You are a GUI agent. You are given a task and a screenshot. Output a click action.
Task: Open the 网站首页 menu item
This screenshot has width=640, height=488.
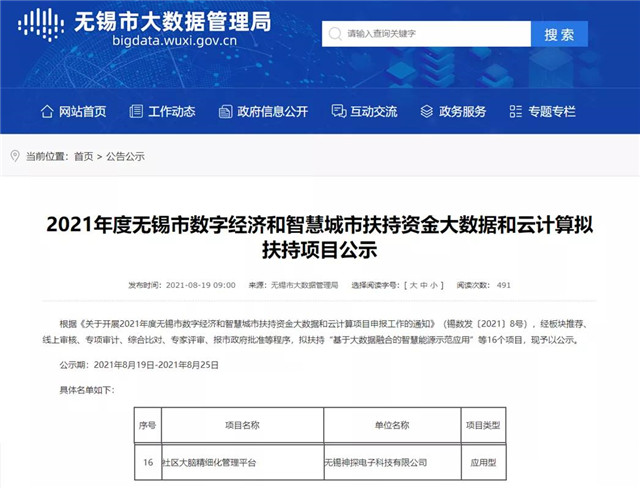[x=81, y=111]
